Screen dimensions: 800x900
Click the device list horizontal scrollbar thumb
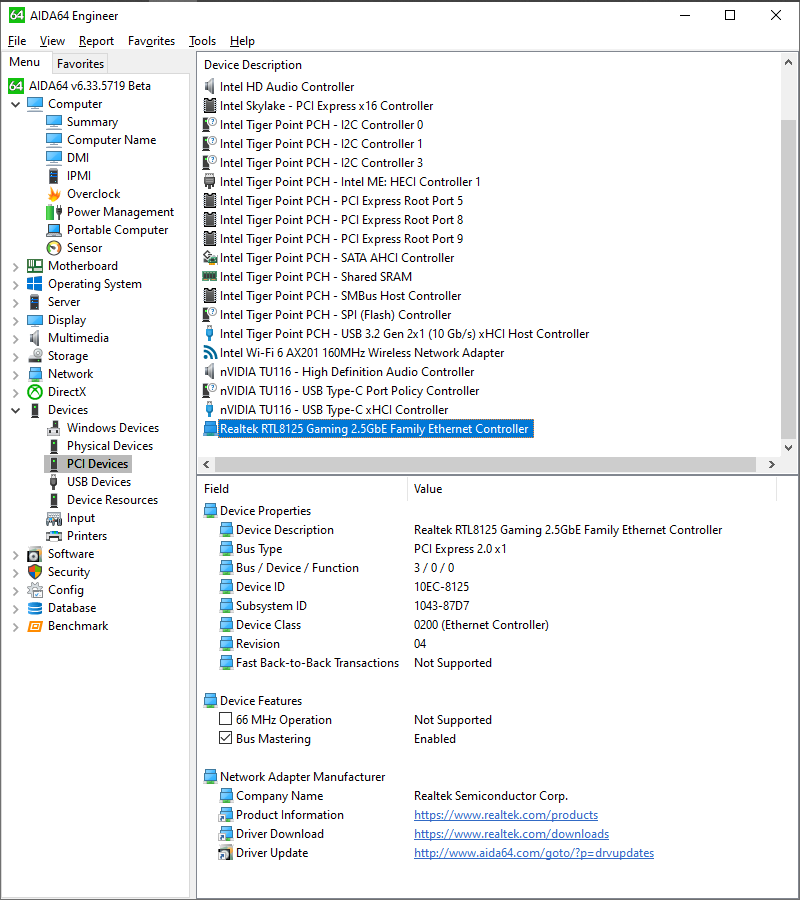486,464
